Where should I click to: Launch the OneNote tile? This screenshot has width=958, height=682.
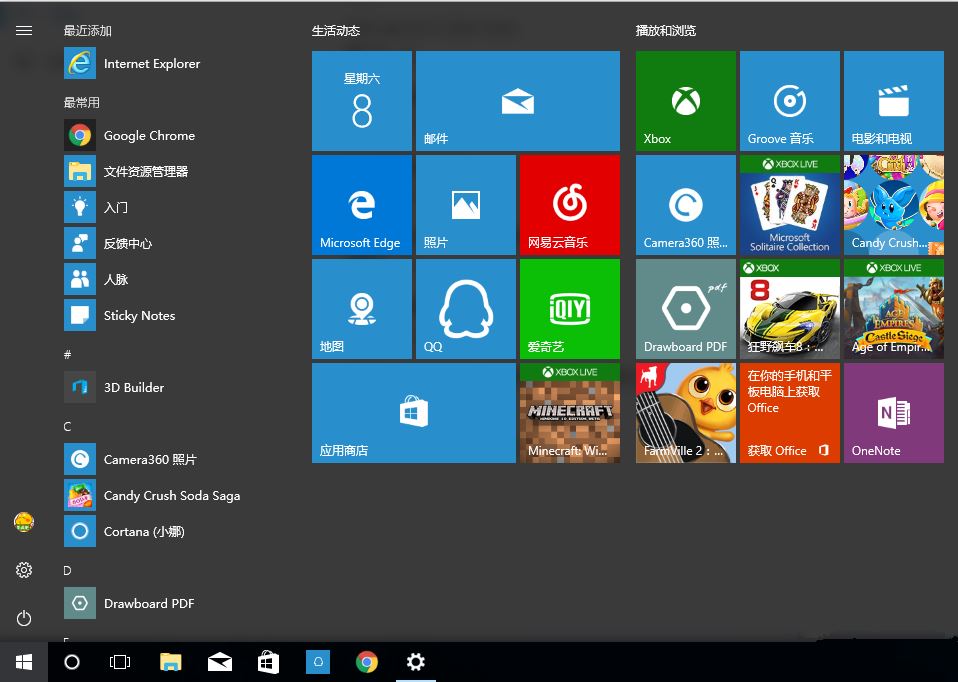click(x=893, y=413)
